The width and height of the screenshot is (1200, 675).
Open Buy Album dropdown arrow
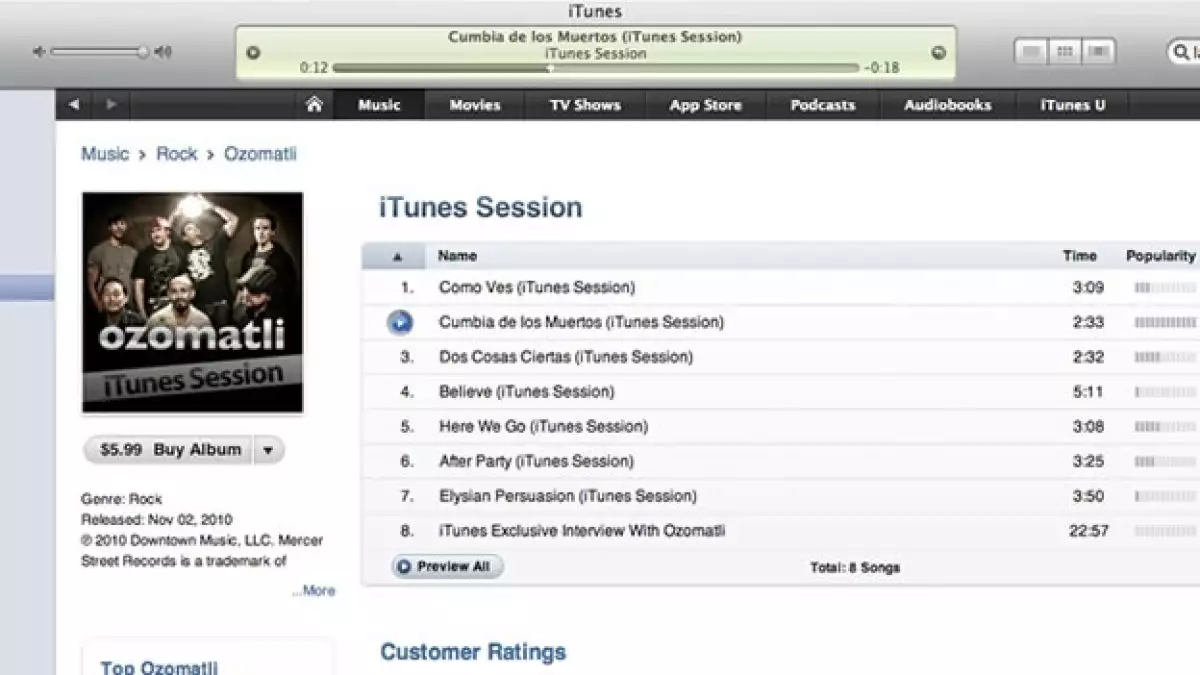[x=267, y=450]
